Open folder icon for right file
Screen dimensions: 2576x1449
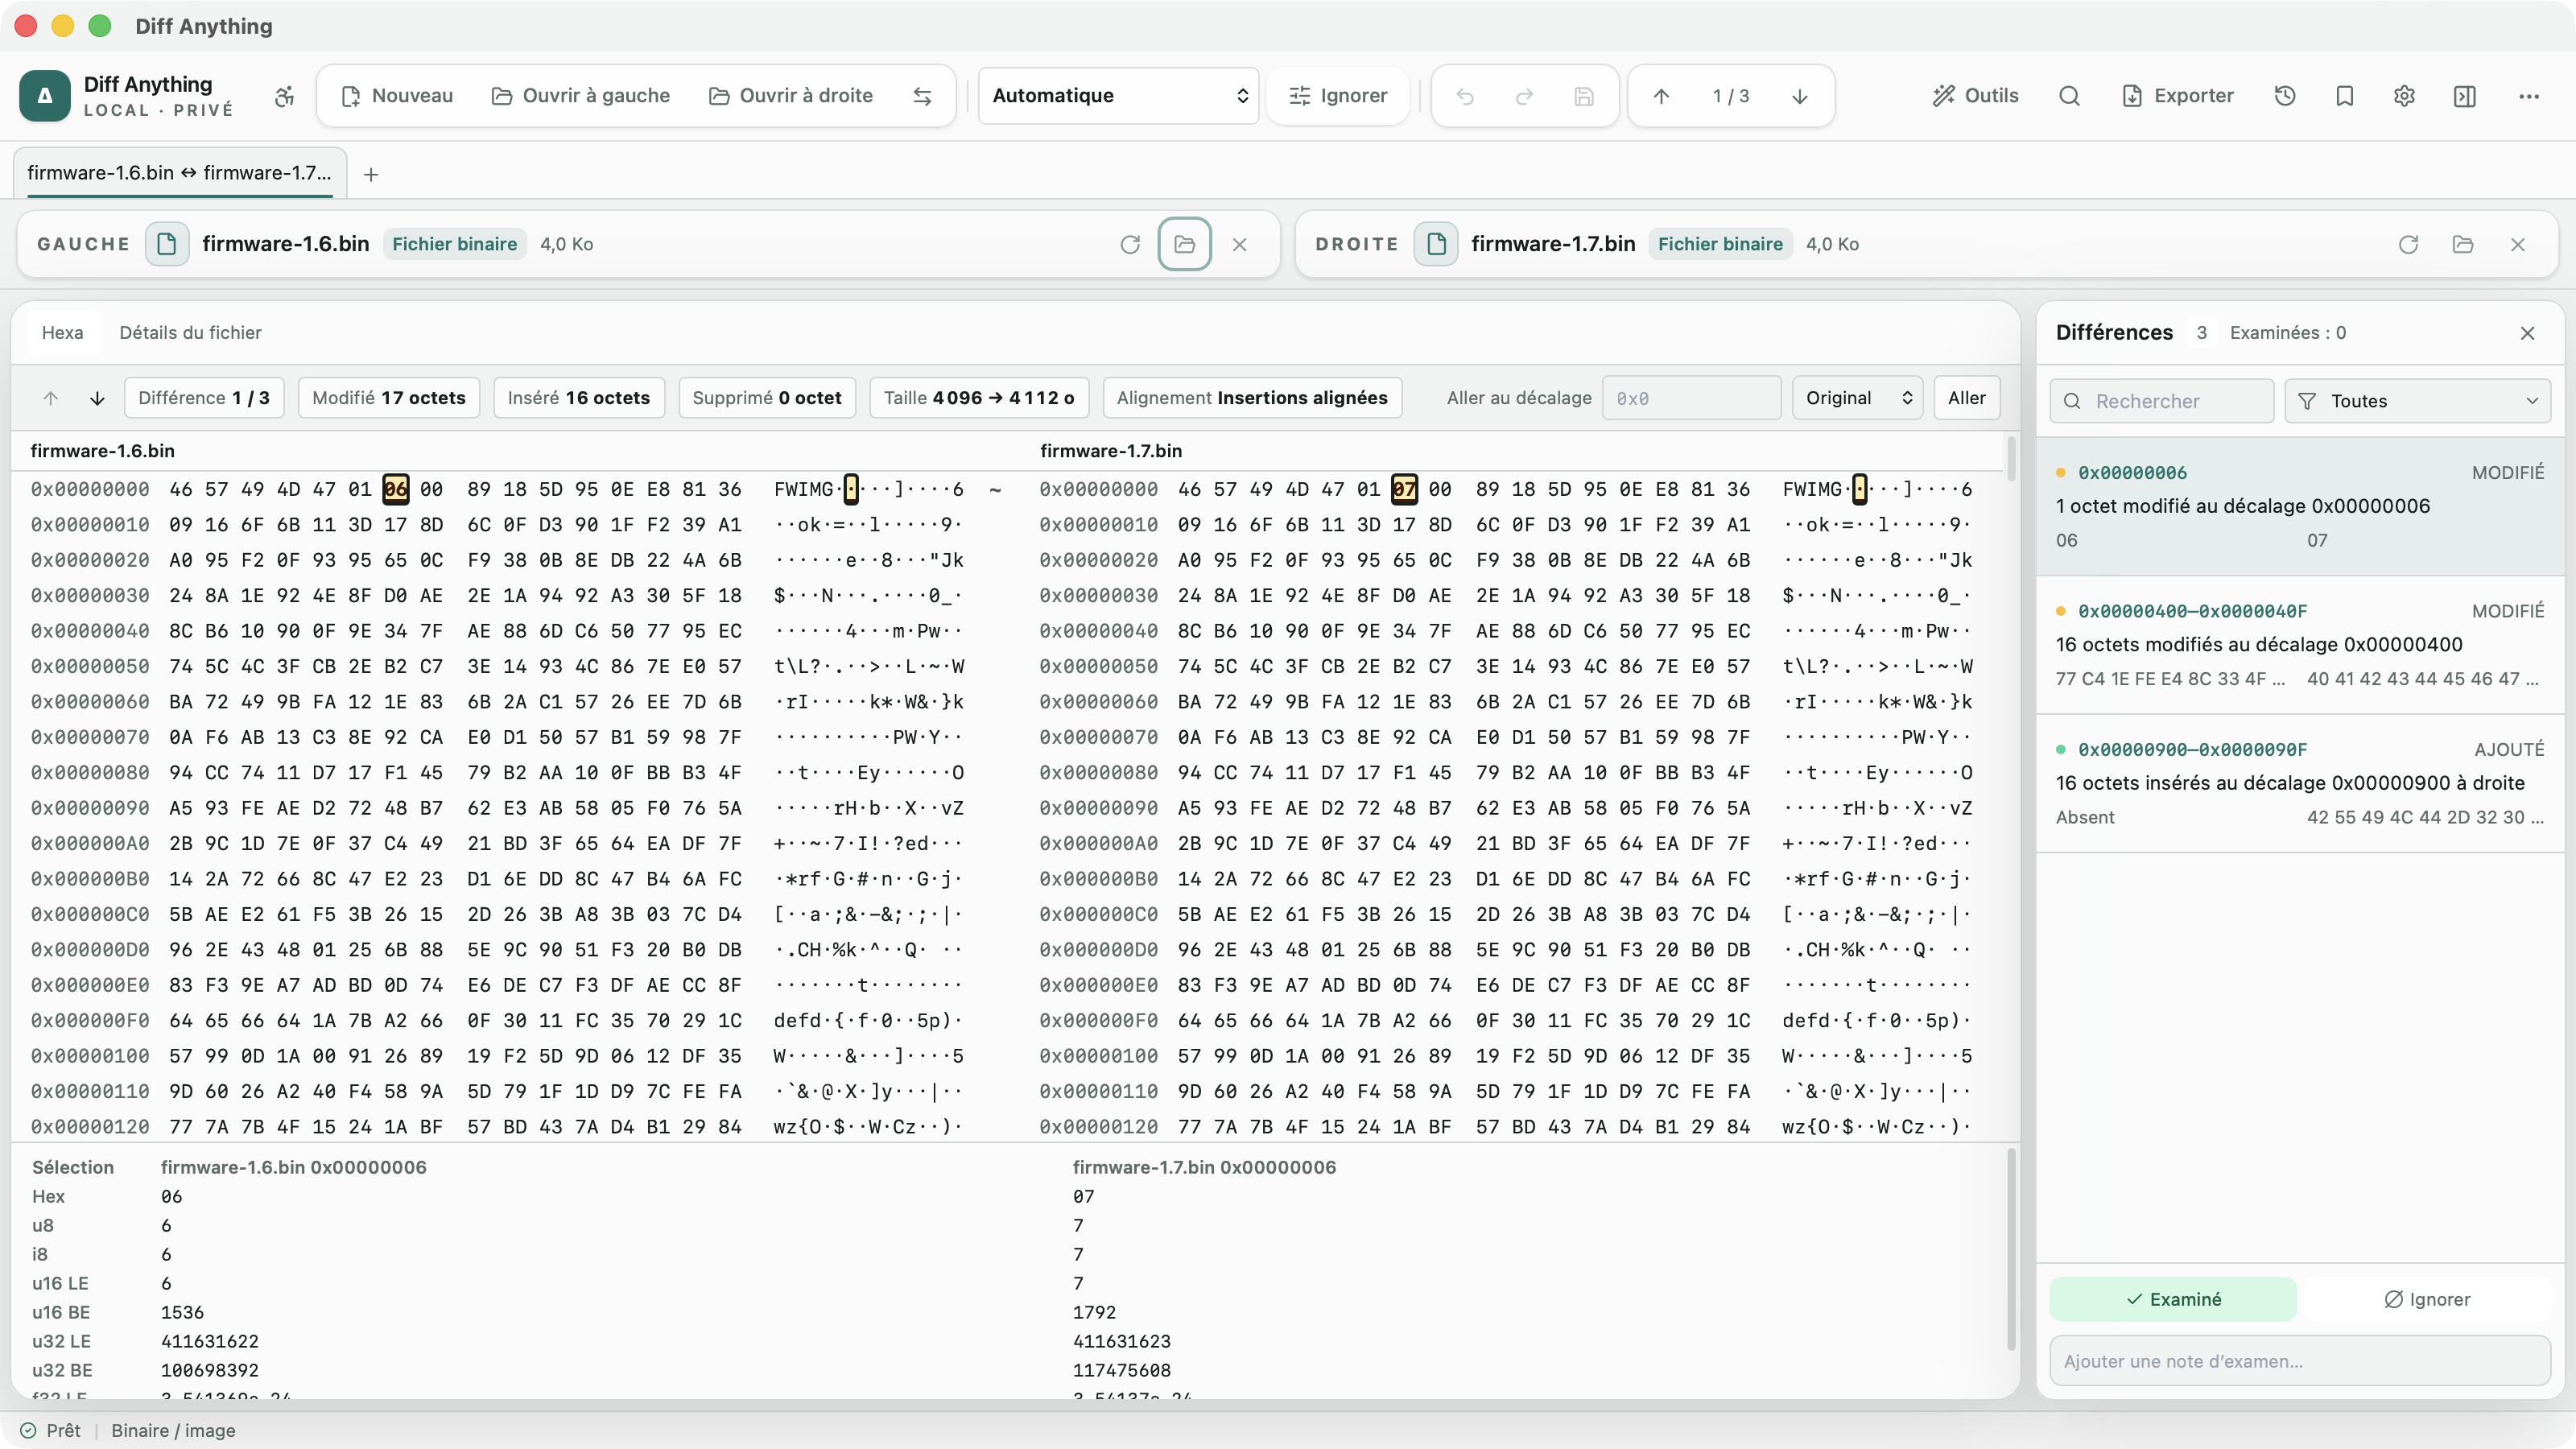[x=2463, y=244]
